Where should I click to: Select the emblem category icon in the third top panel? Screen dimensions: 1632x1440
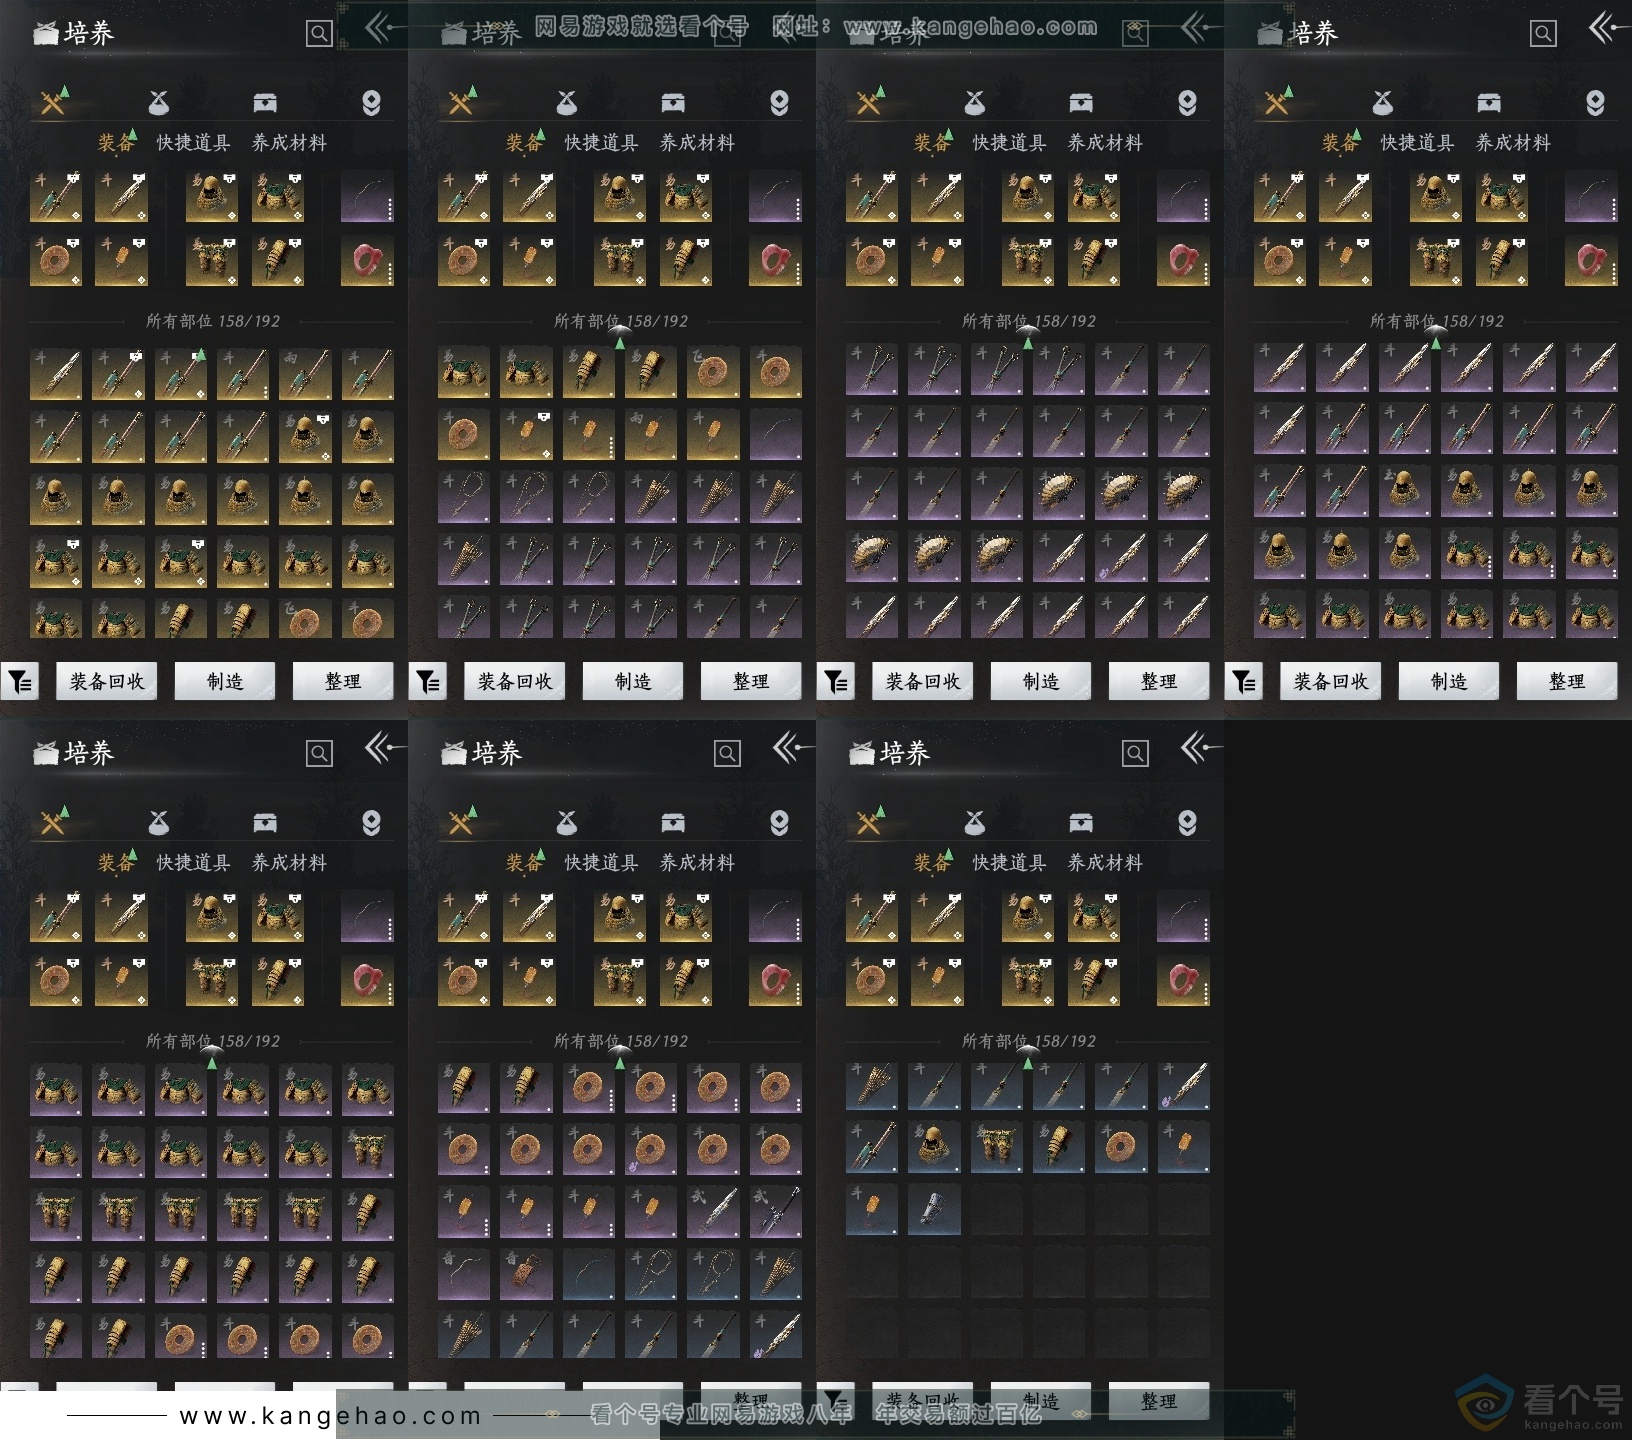(1187, 103)
